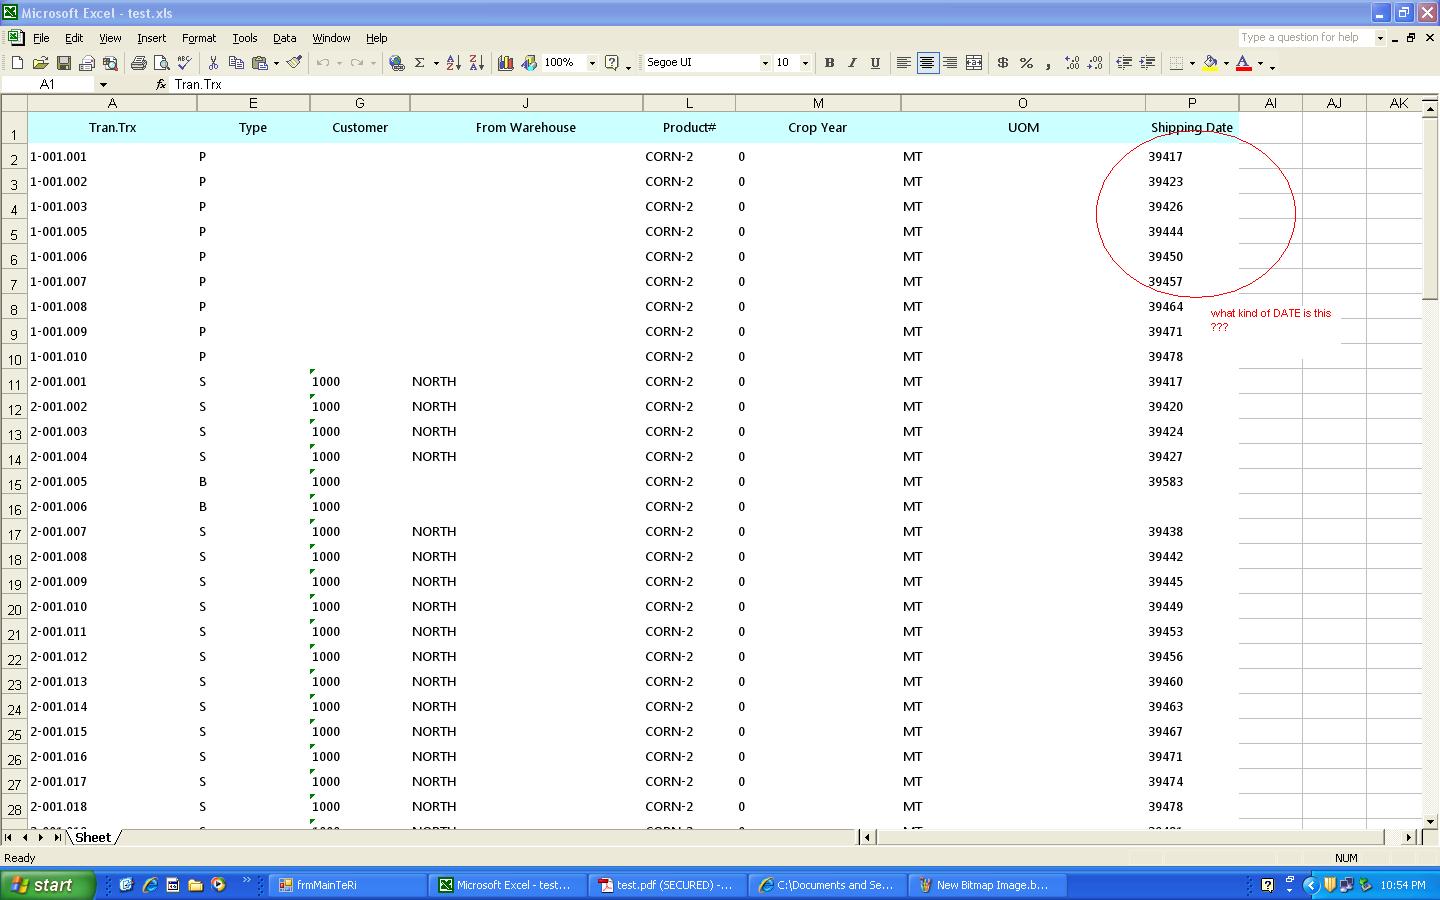Viewport: 1440px width, 900px height.
Task: Increase the cell indent
Action: coord(1147,63)
